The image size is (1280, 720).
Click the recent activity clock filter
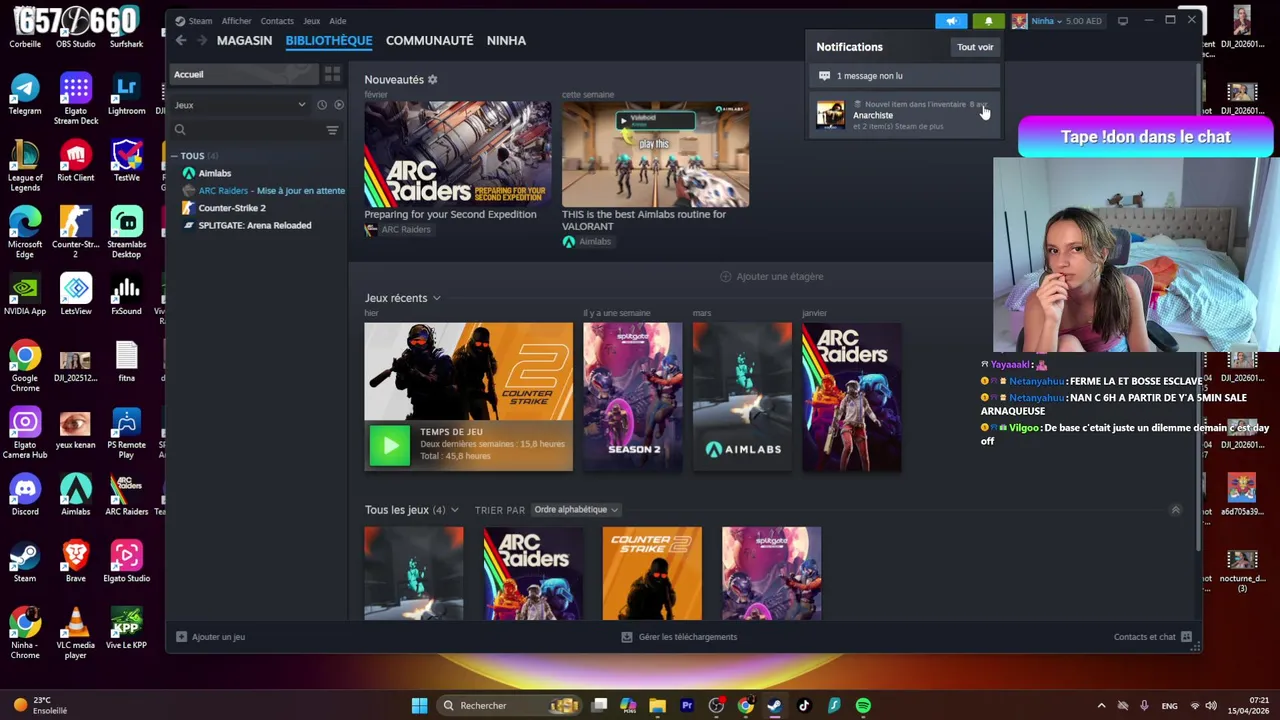322,105
